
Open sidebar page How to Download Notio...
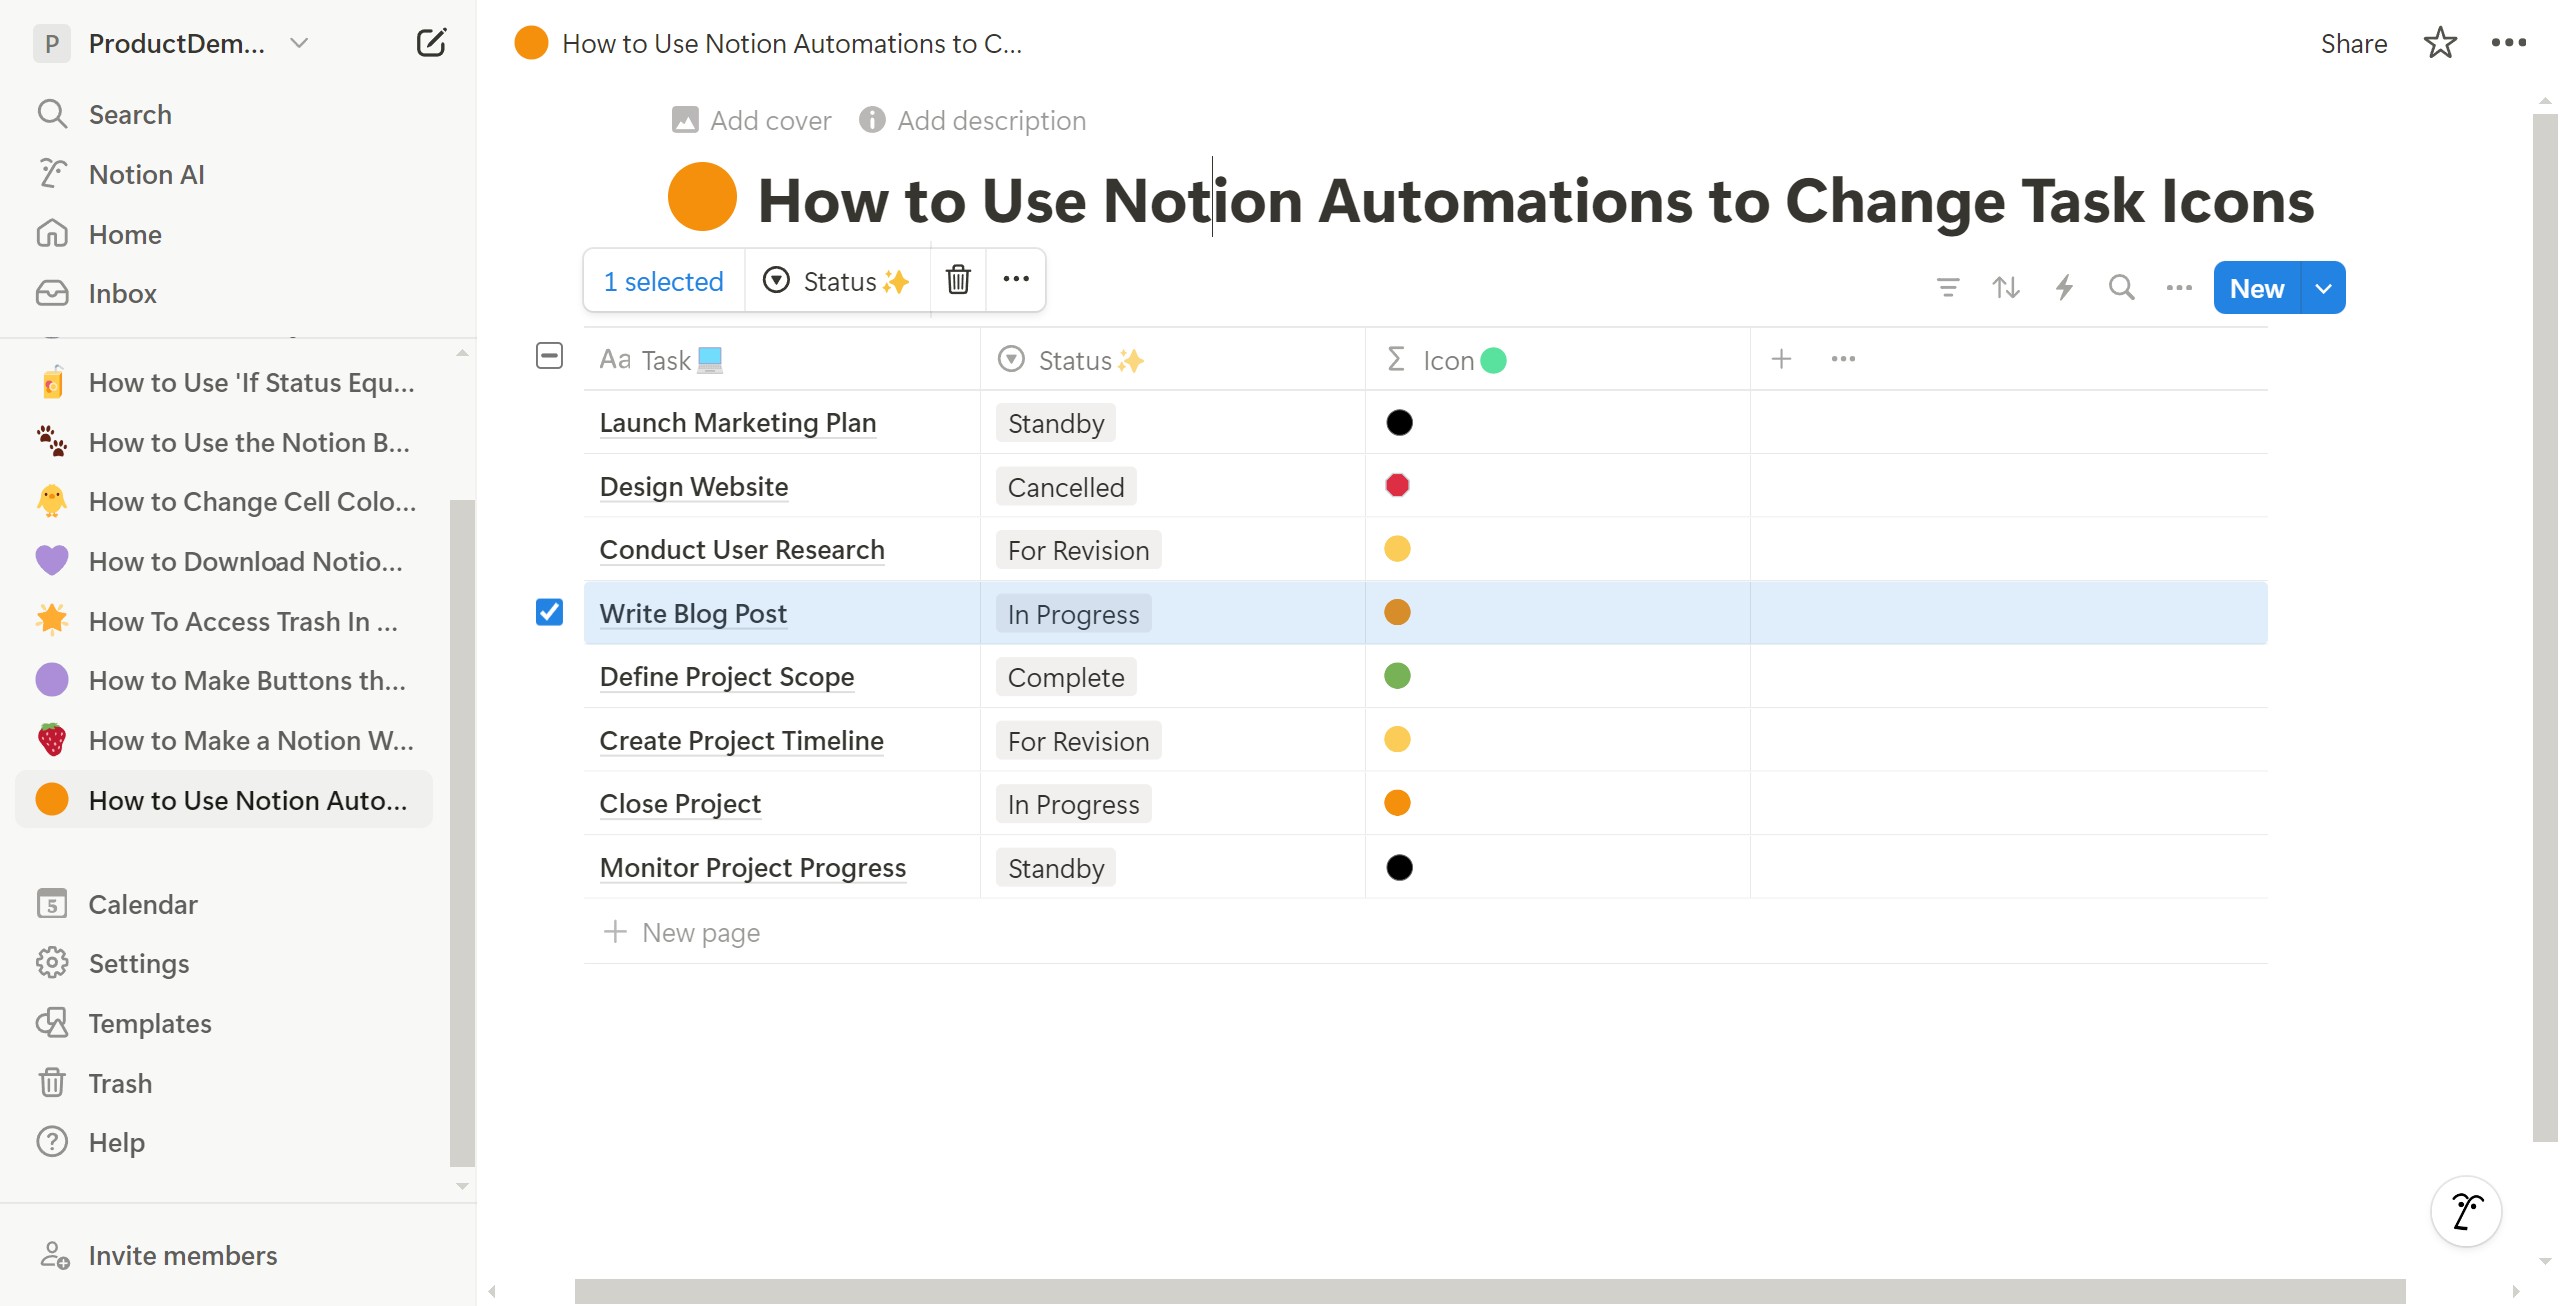coord(225,561)
